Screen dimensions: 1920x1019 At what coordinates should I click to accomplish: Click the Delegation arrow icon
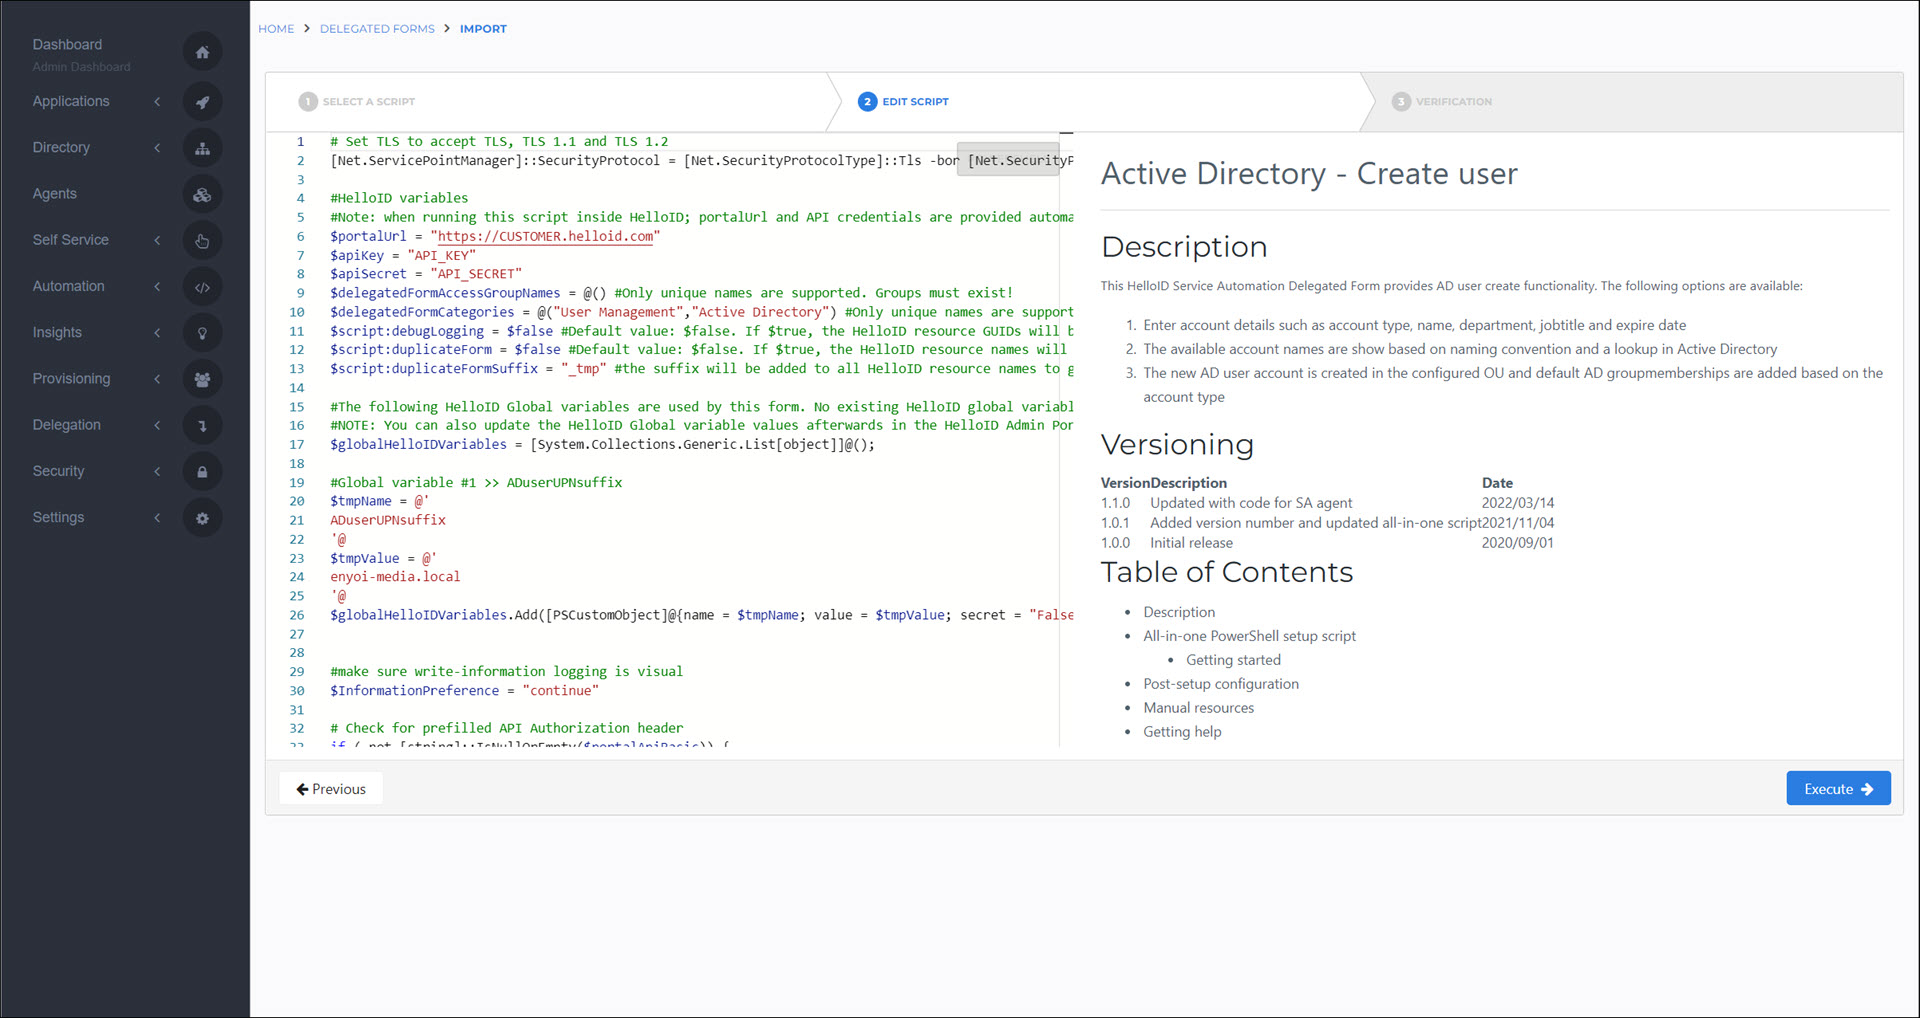pos(202,425)
